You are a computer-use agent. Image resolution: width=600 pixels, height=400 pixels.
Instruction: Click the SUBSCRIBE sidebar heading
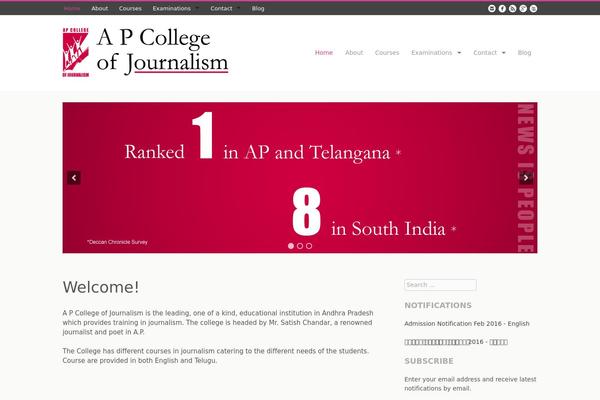(x=429, y=361)
